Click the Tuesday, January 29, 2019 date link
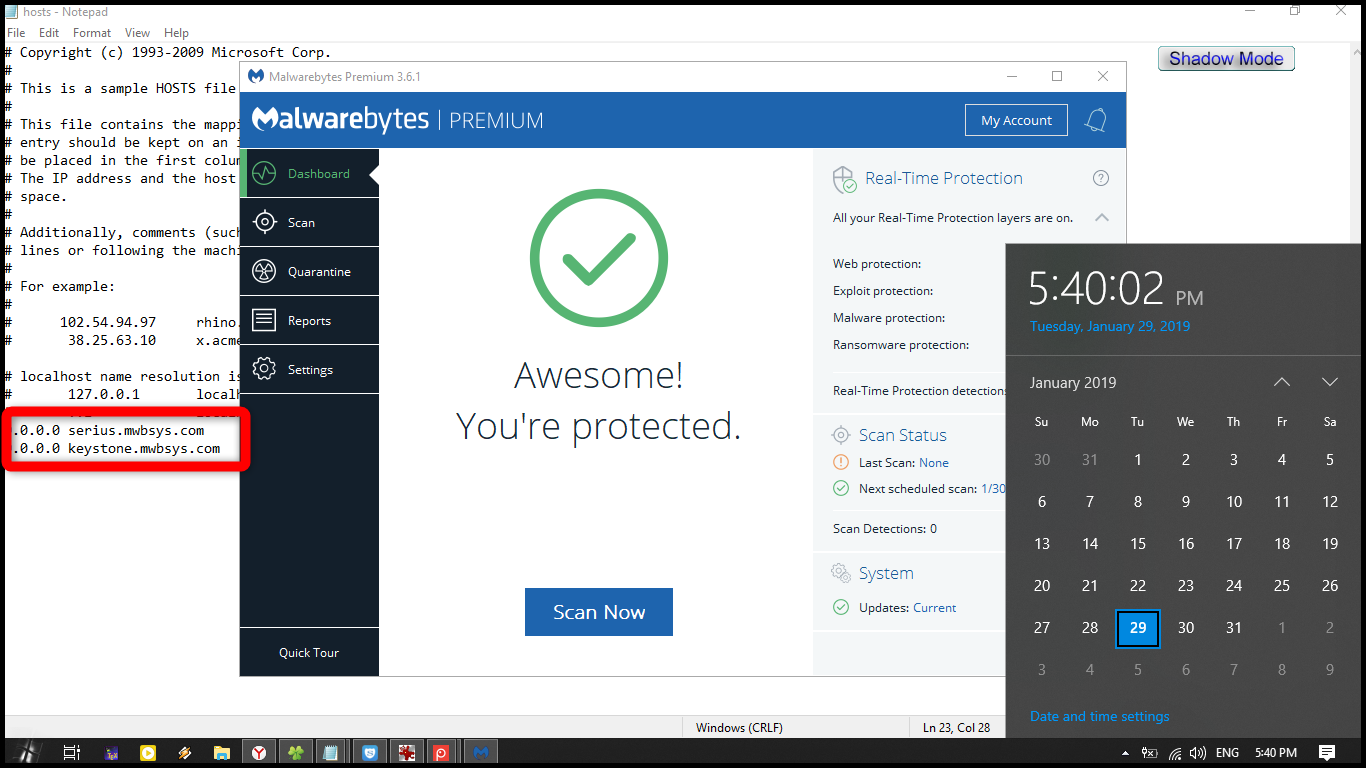The height and width of the screenshot is (768, 1366). pos(1110,326)
